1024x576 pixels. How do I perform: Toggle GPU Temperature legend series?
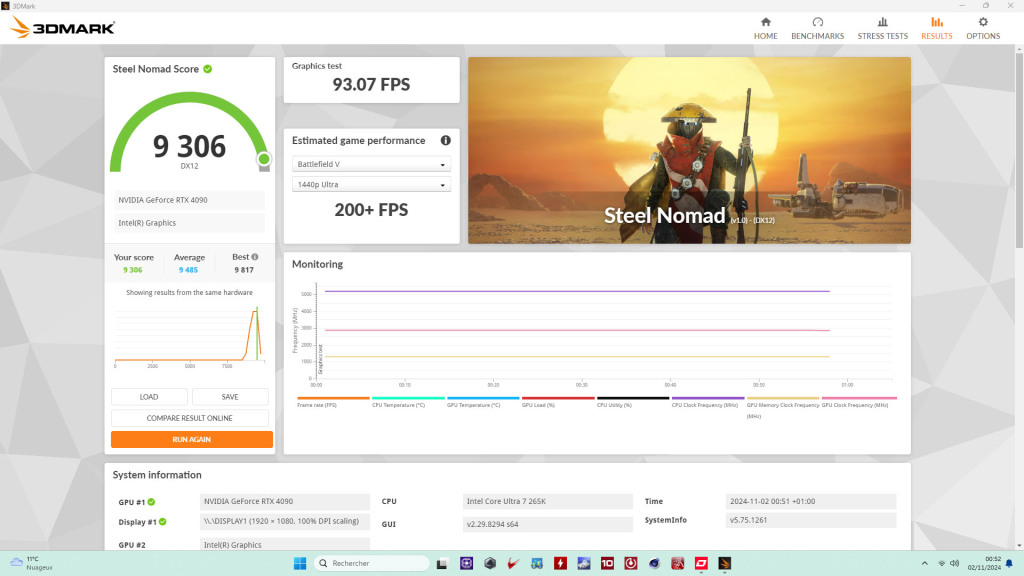(x=483, y=402)
